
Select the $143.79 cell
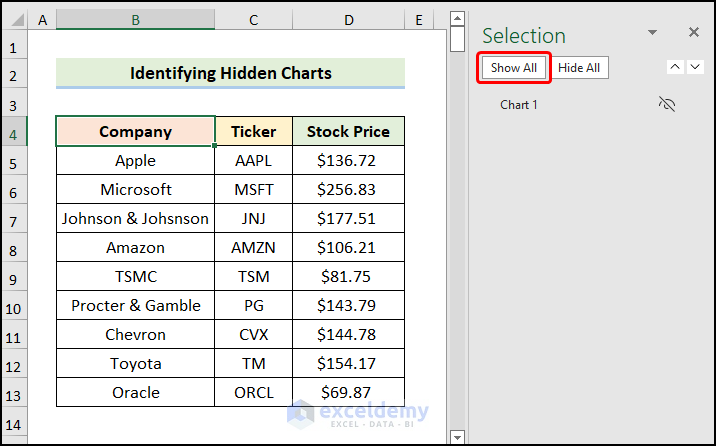(x=348, y=305)
